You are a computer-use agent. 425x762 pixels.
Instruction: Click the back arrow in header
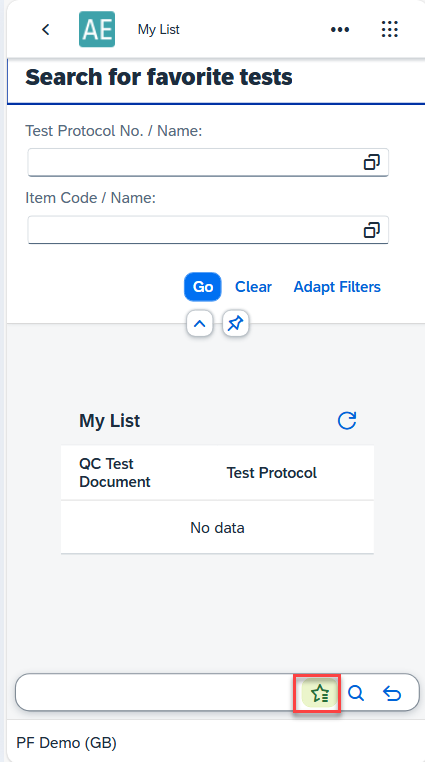pos(46,30)
